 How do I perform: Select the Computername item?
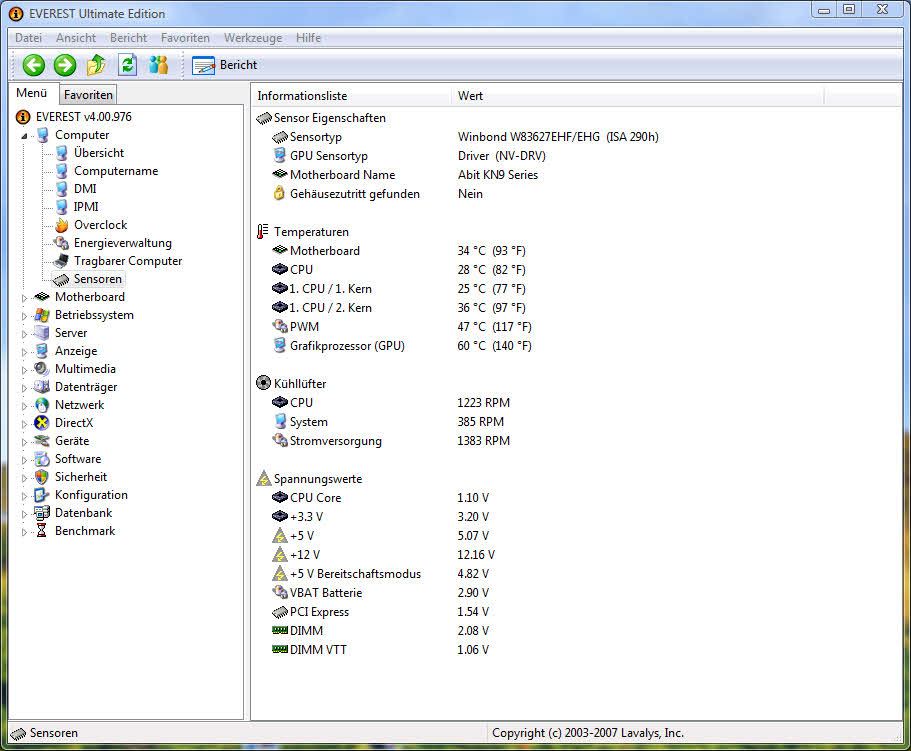point(116,171)
